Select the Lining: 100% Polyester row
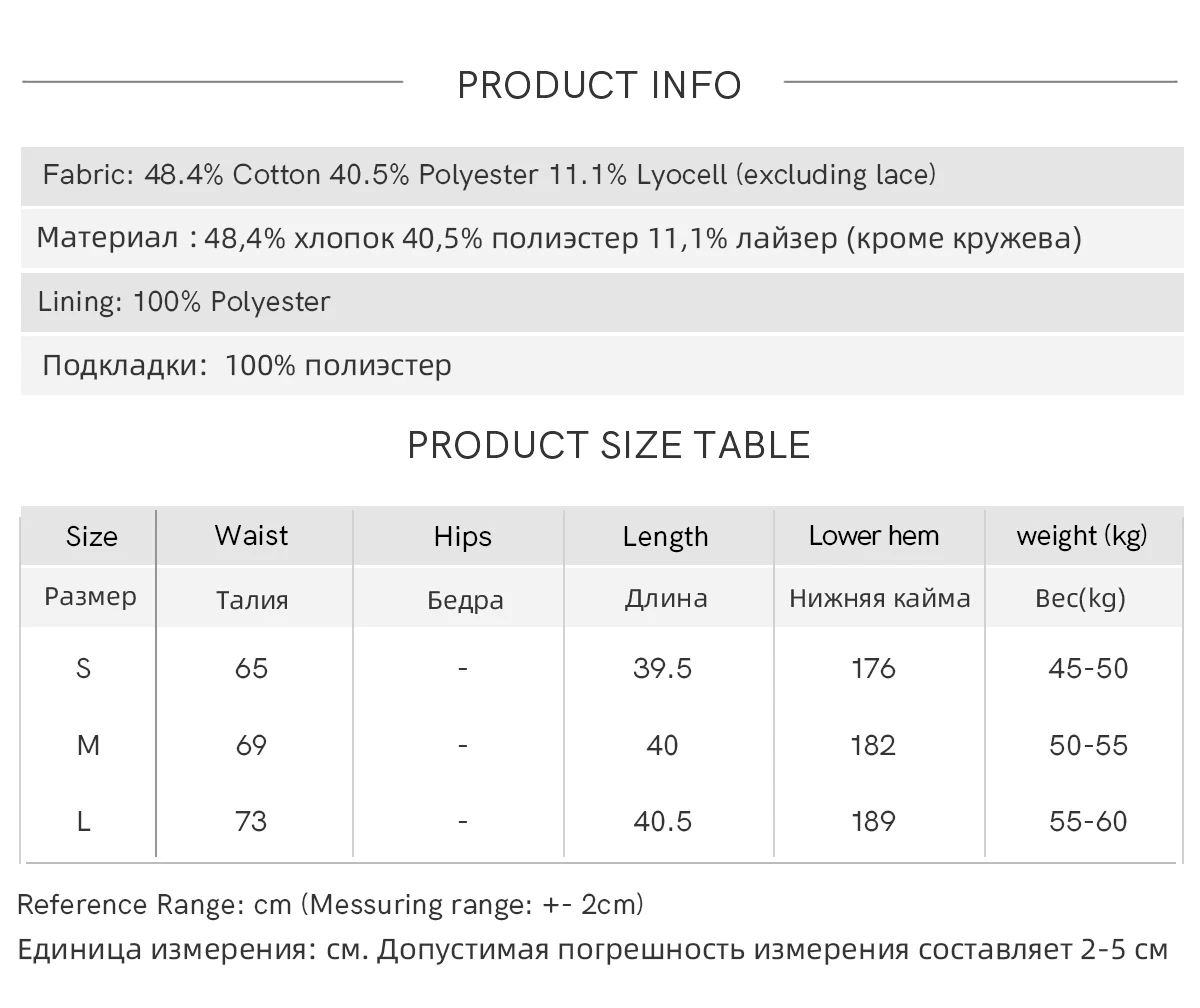Image resolution: width=1200 pixels, height=1008 pixels. pos(602,302)
